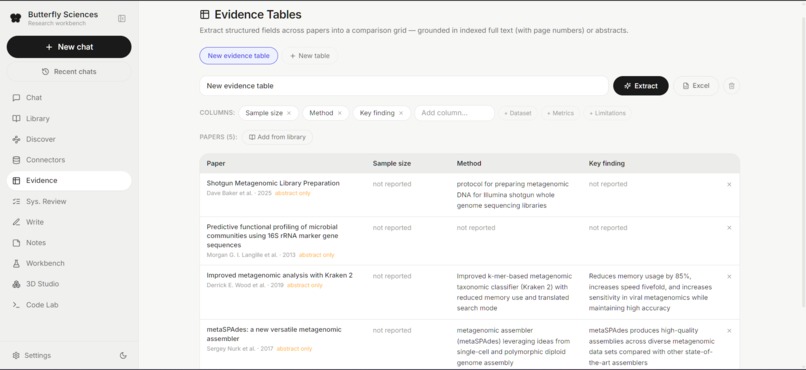Open Connectors section

[x=69, y=160]
